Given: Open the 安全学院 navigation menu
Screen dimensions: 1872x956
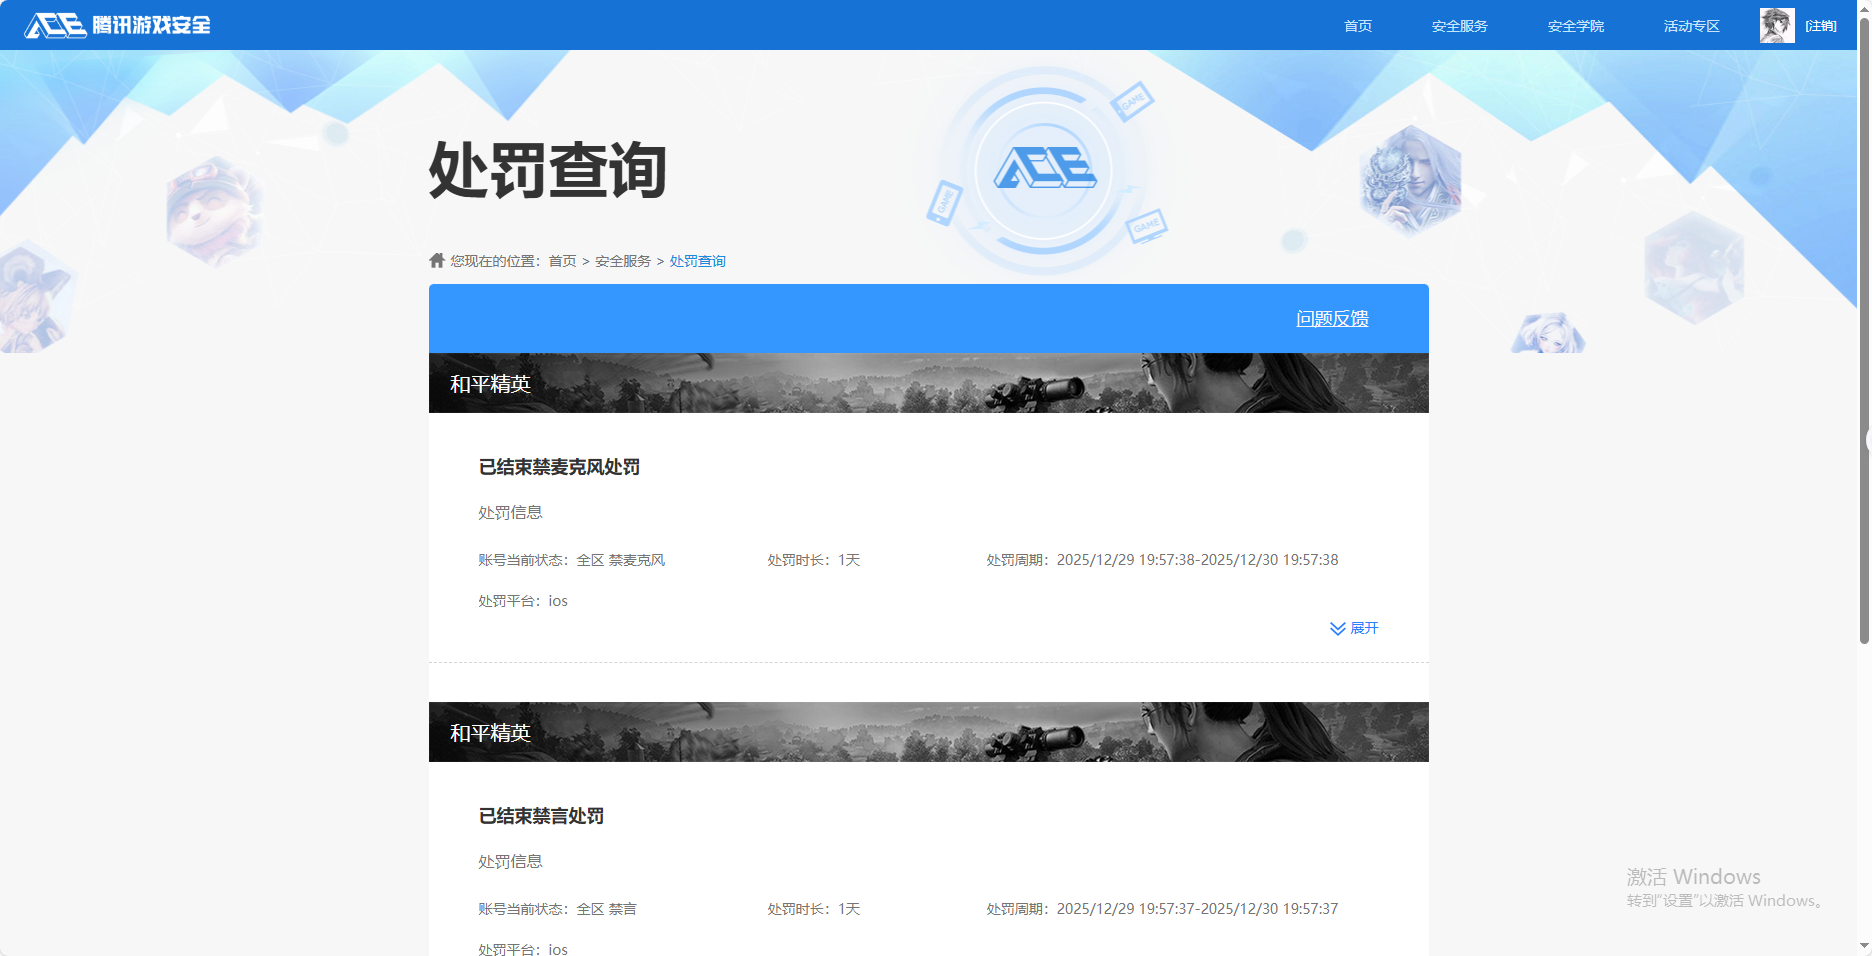Looking at the screenshot, I should pos(1574,25).
